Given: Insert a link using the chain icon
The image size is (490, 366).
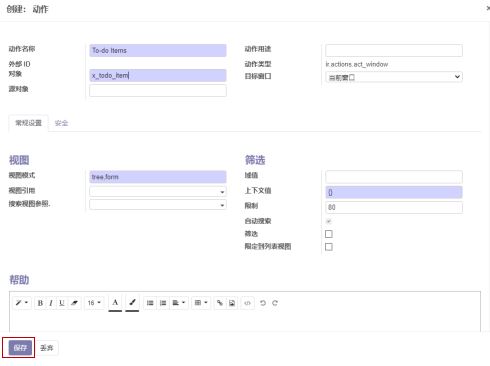Looking at the screenshot, I should click(x=219, y=303).
